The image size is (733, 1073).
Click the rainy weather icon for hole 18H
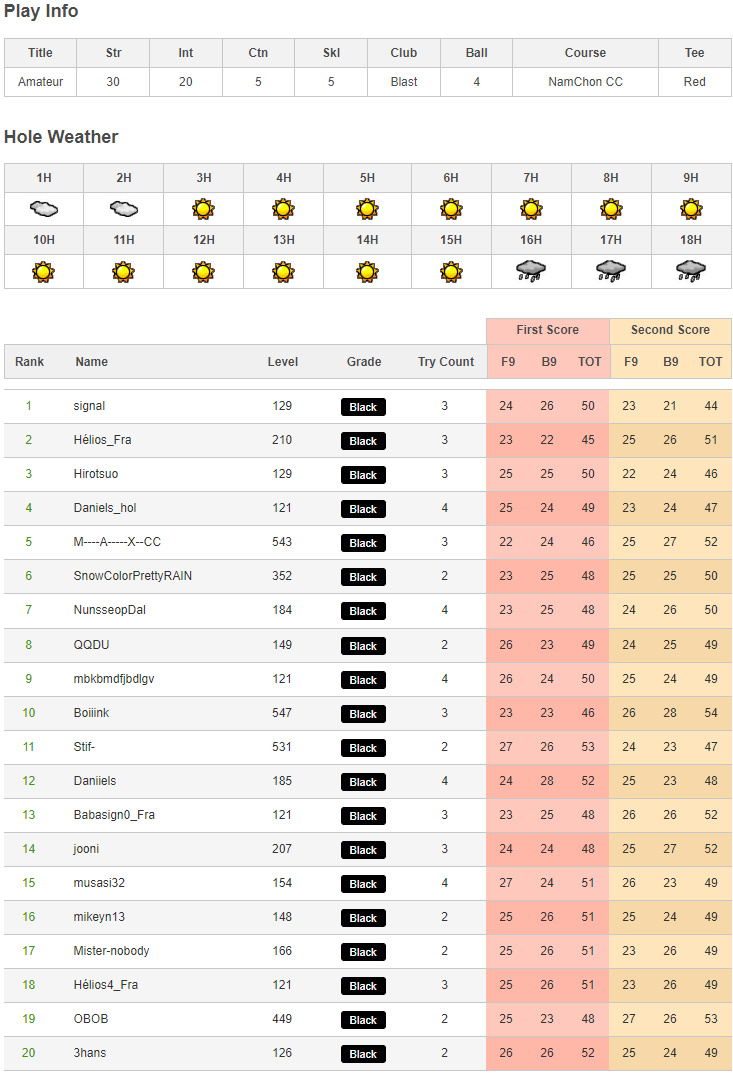pyautogui.click(x=691, y=271)
